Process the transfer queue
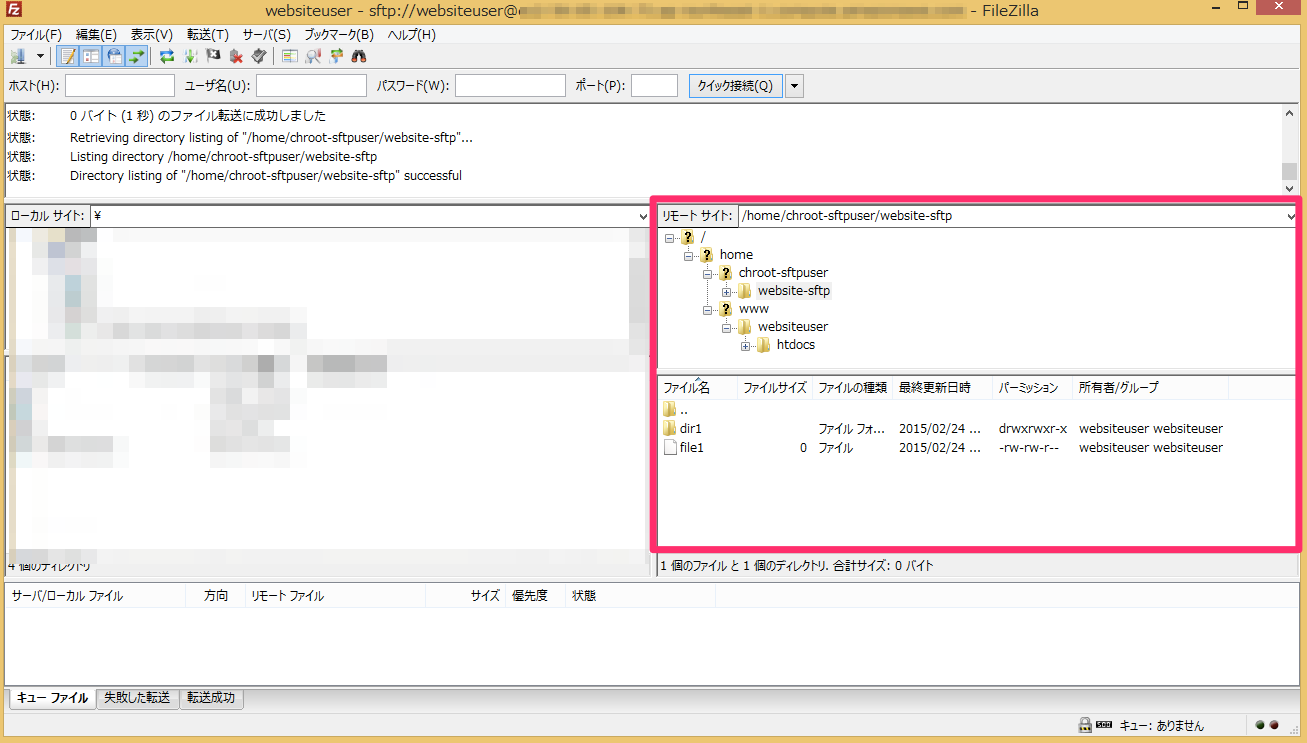The height and width of the screenshot is (743, 1307). tap(190, 56)
